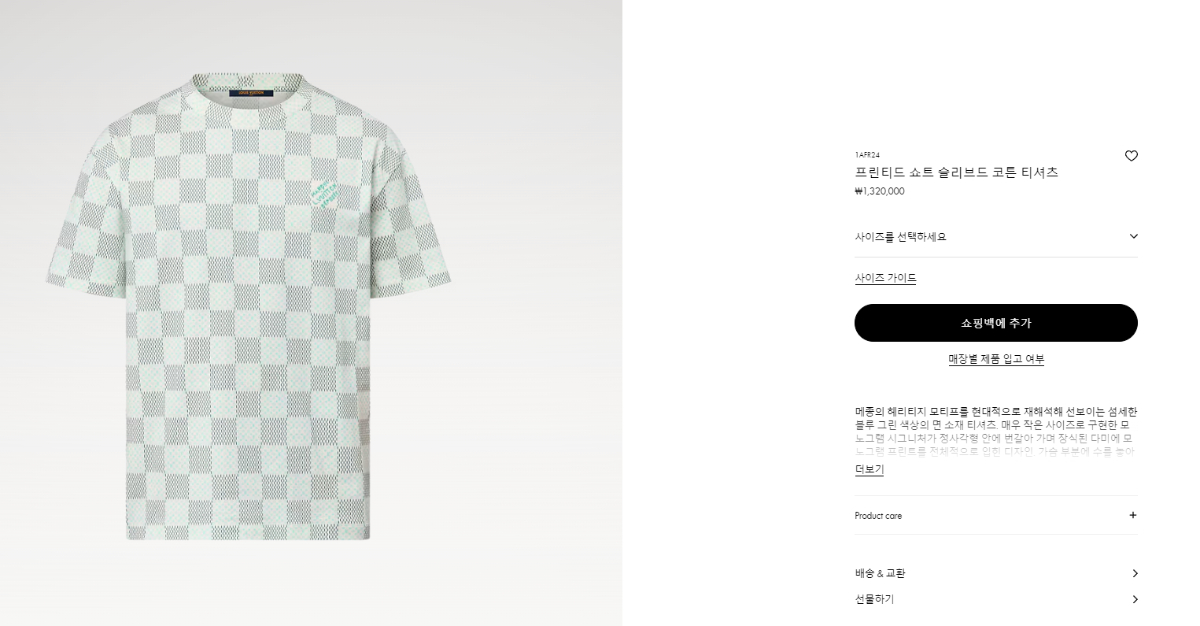This screenshot has width=1200, height=626.
Task: Click the ₩1,320,000 price text
Action: [x=880, y=191]
